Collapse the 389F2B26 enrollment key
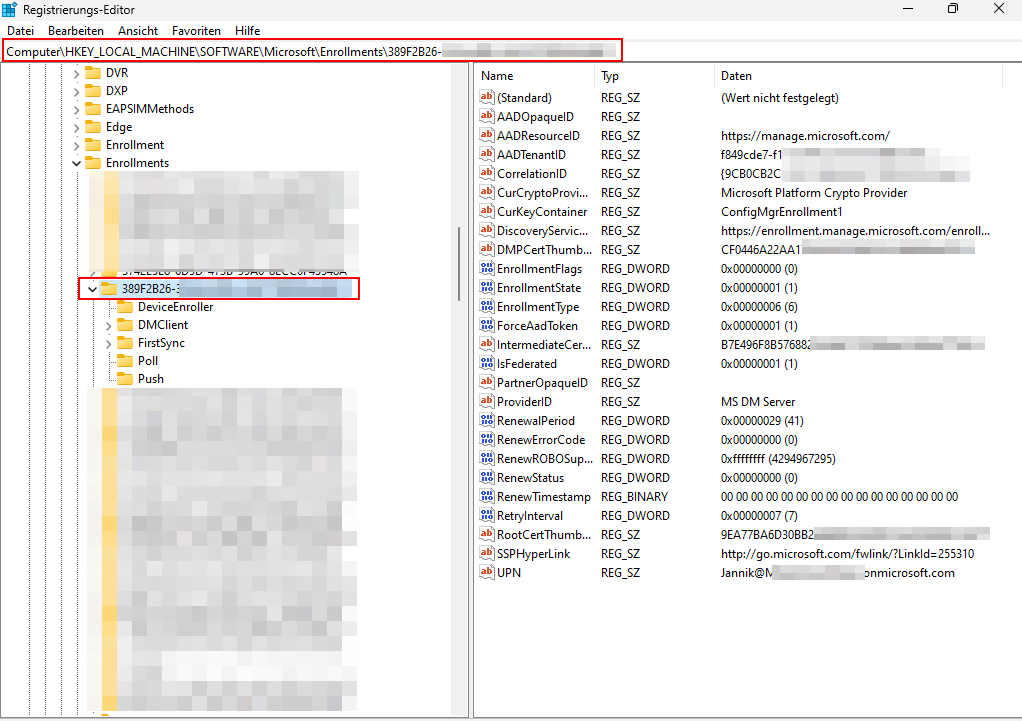 (x=93, y=289)
